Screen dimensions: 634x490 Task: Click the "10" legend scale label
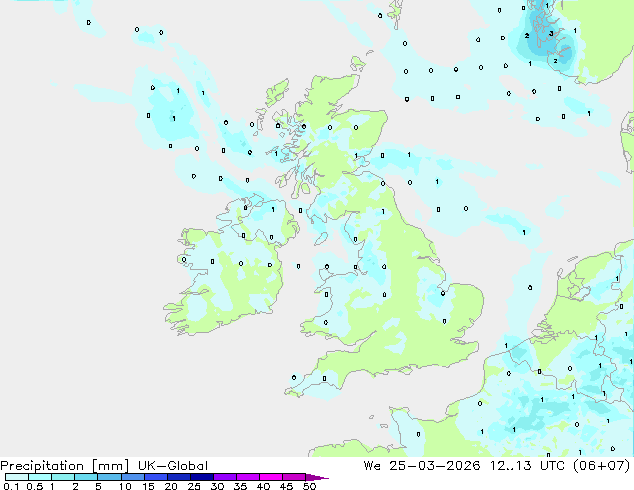(125, 486)
